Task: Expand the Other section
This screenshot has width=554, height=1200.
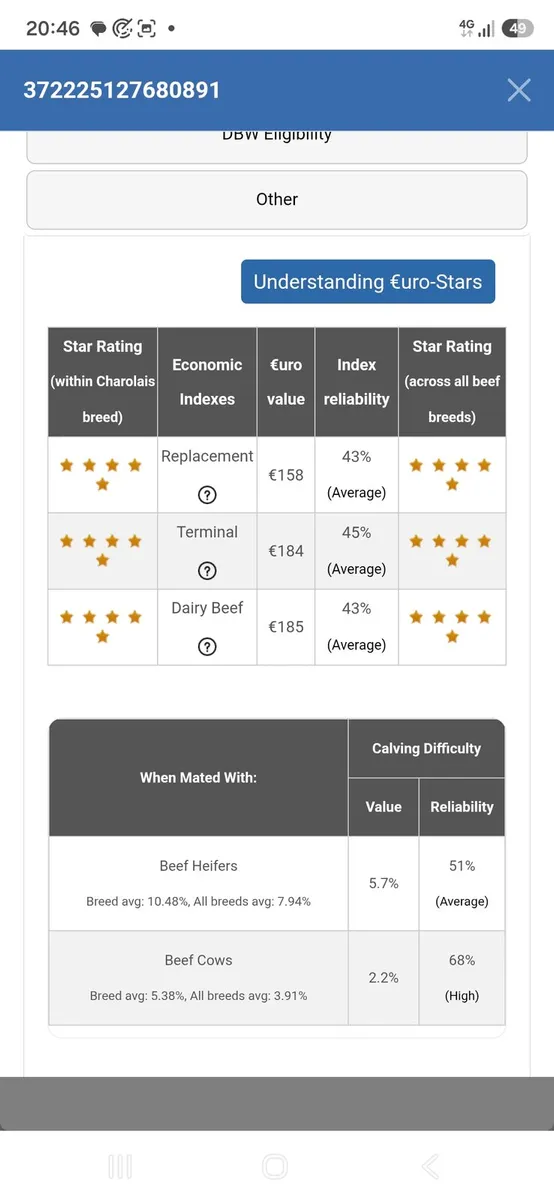Action: [x=277, y=199]
